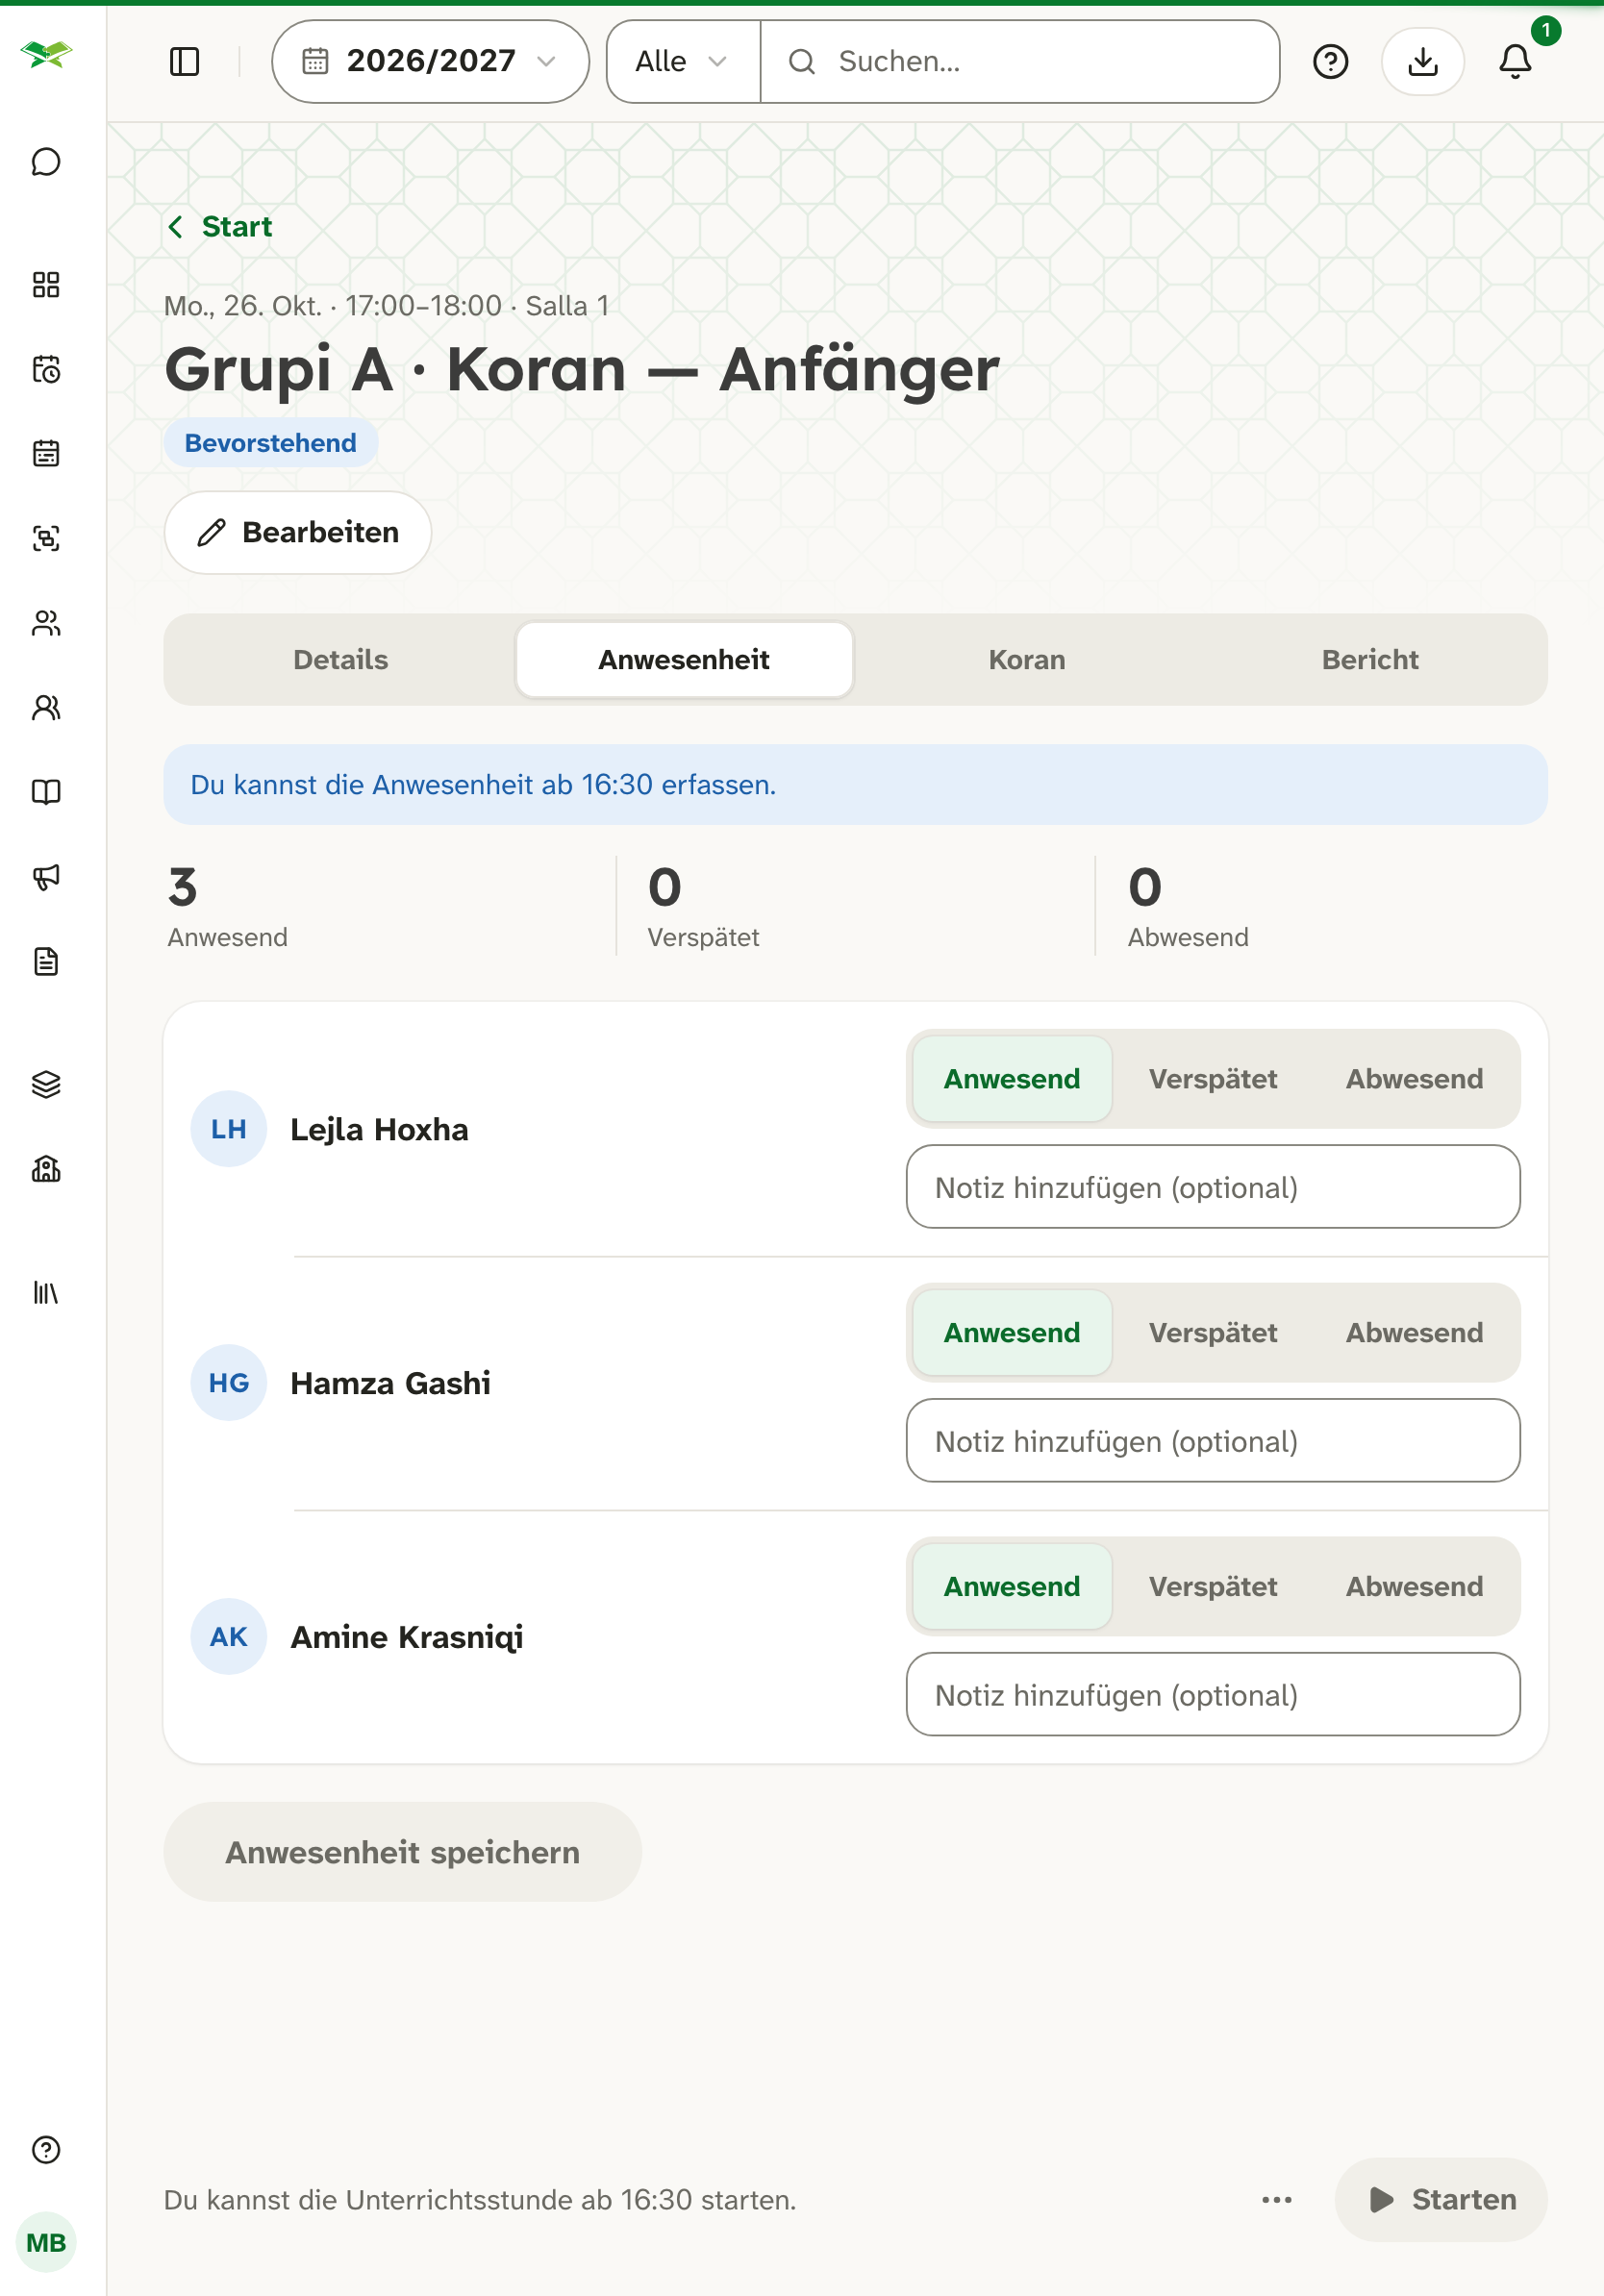The height and width of the screenshot is (2296, 1604).
Task: Focus the Suchen search field
Action: pos(1020,62)
